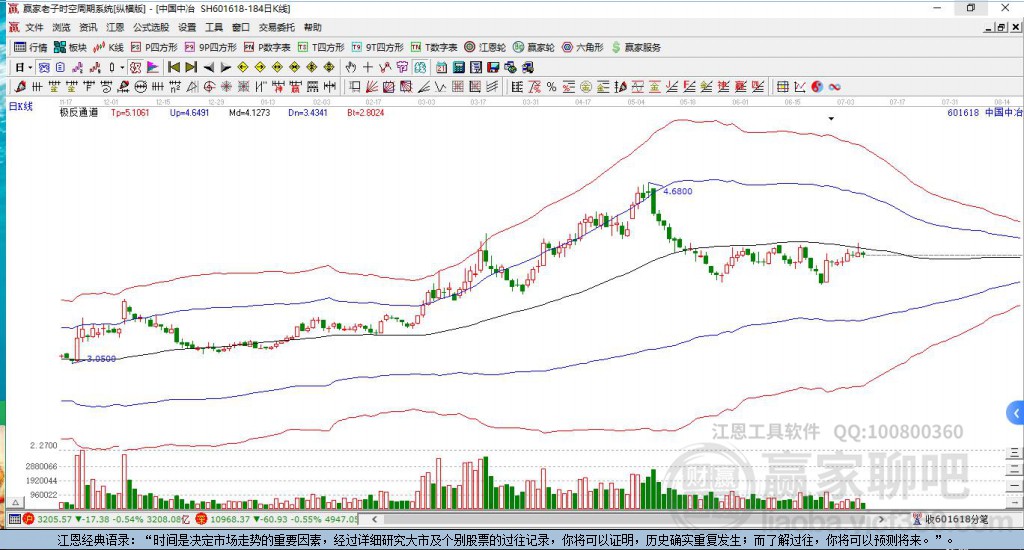This screenshot has width=1024, height=550.
Task: Open the 9T四方形 tool
Action: click(x=377, y=48)
